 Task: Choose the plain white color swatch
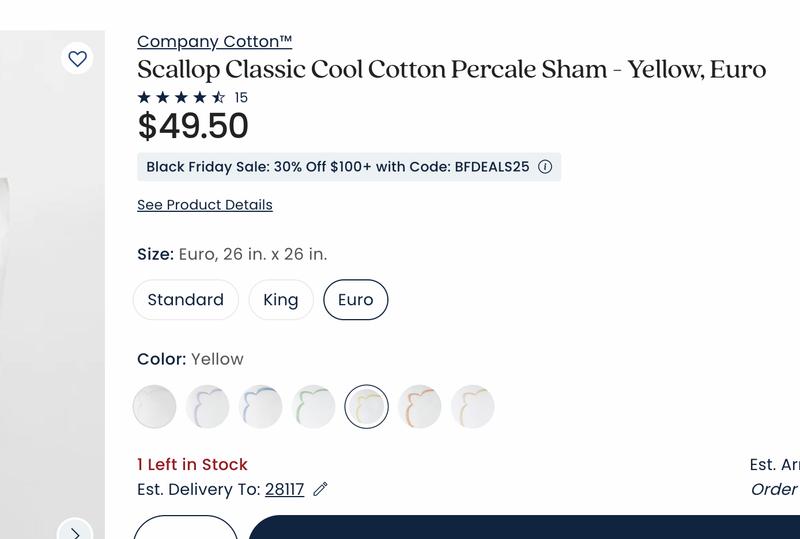pos(155,407)
